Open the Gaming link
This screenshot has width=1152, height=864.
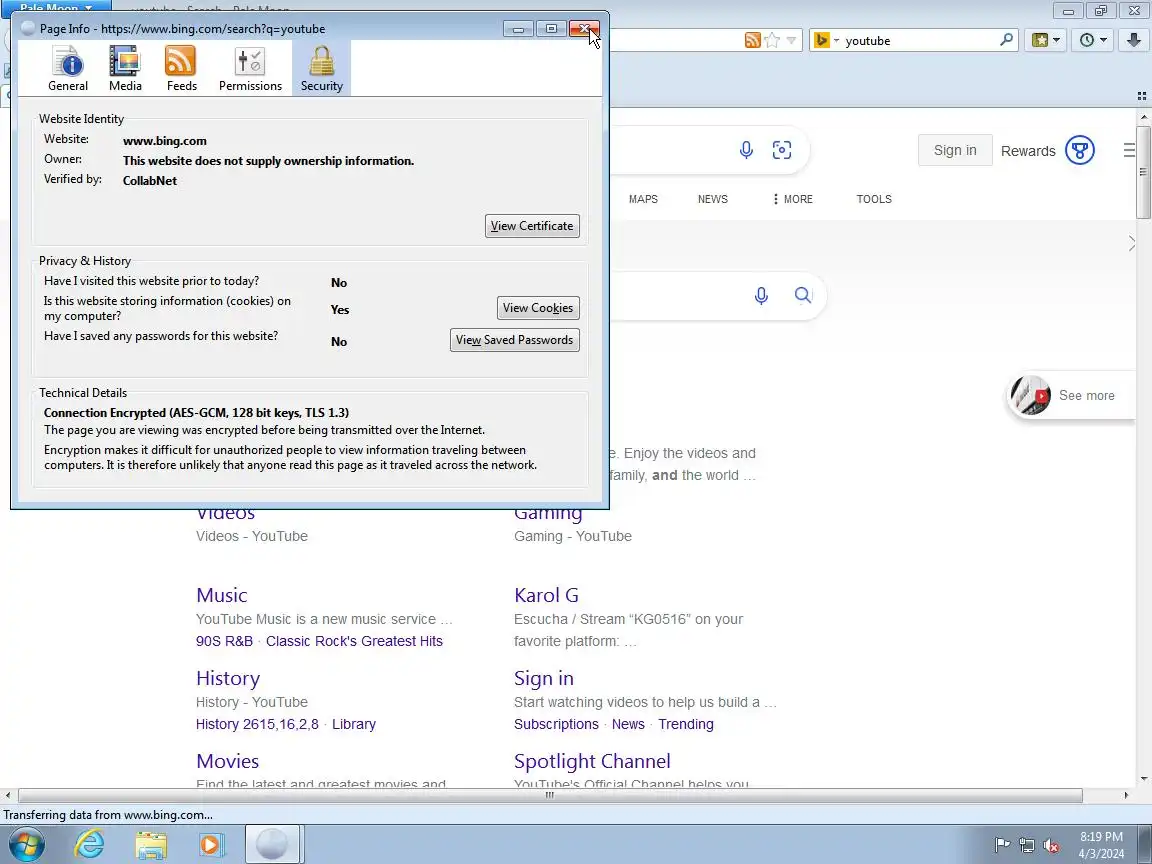point(548,512)
